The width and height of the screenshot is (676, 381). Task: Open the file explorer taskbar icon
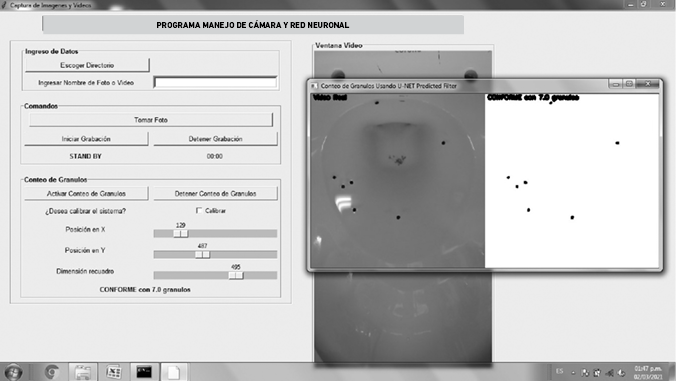click(x=83, y=372)
